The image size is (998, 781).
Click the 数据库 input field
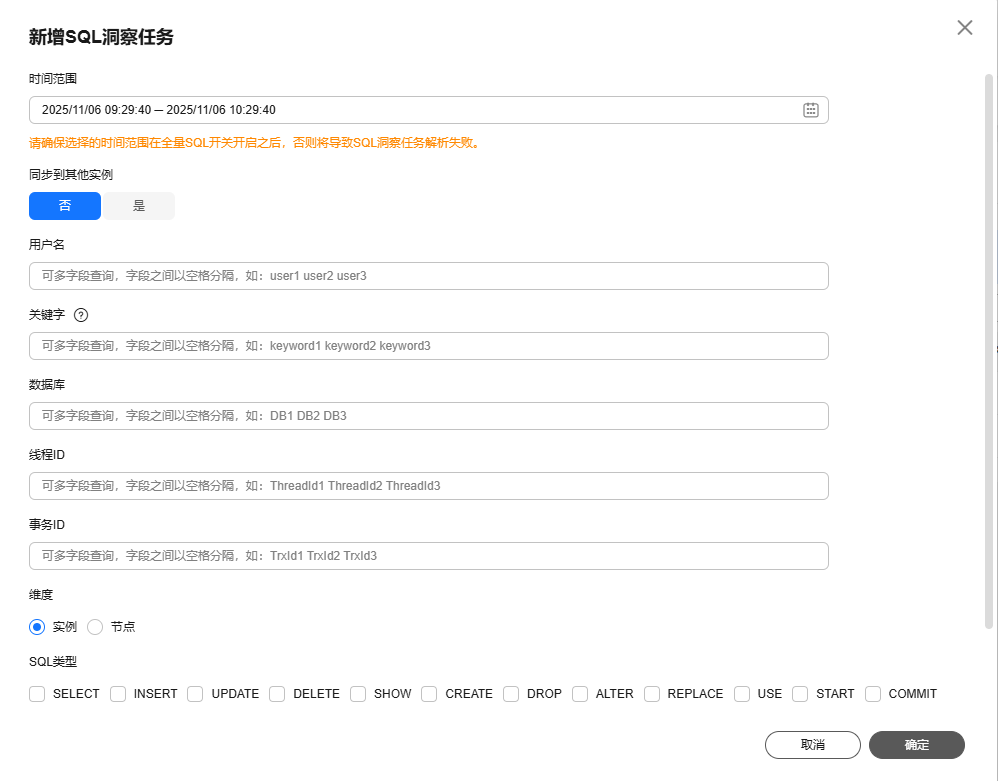click(x=428, y=416)
